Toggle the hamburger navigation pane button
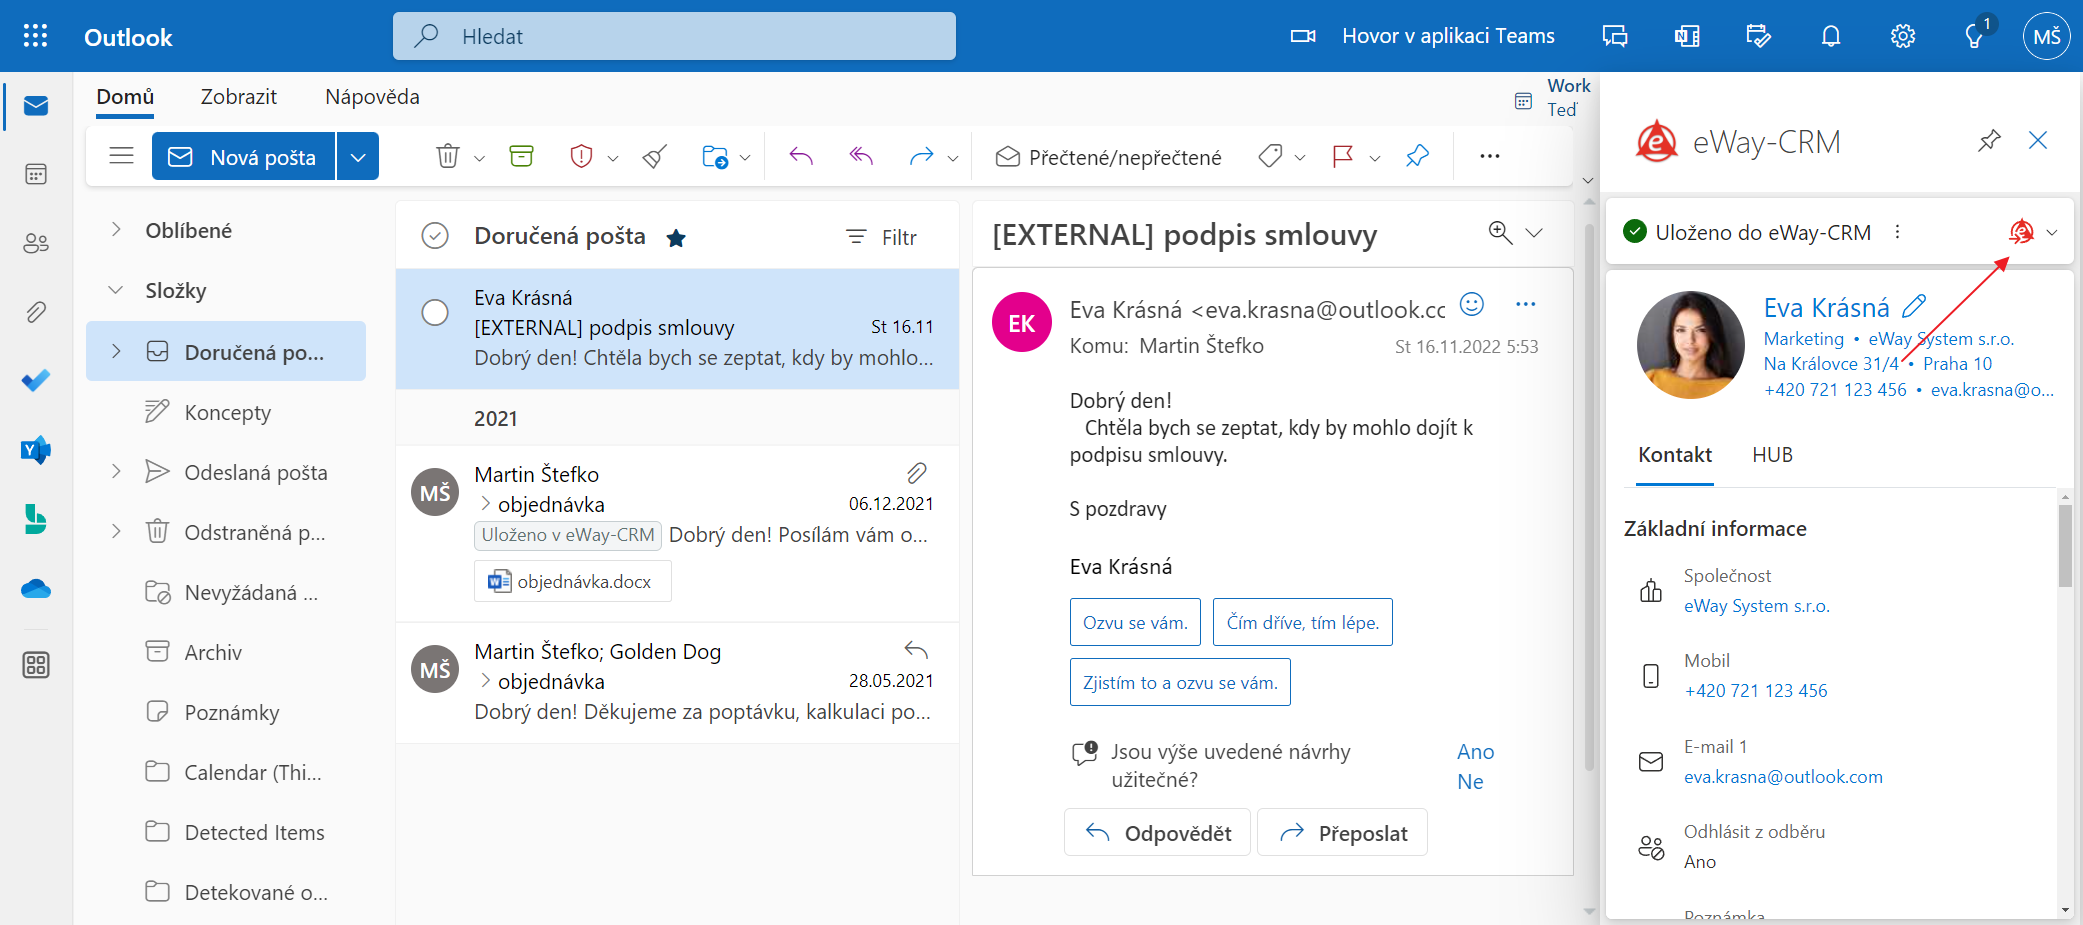The width and height of the screenshot is (2083, 925). [122, 156]
